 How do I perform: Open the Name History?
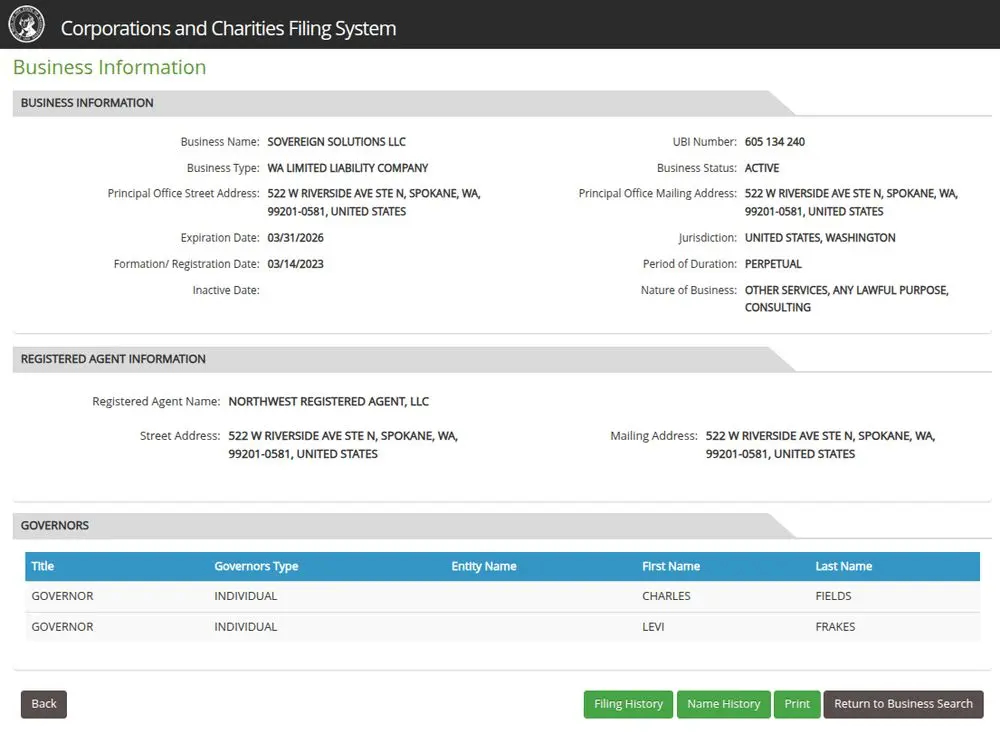(x=723, y=704)
